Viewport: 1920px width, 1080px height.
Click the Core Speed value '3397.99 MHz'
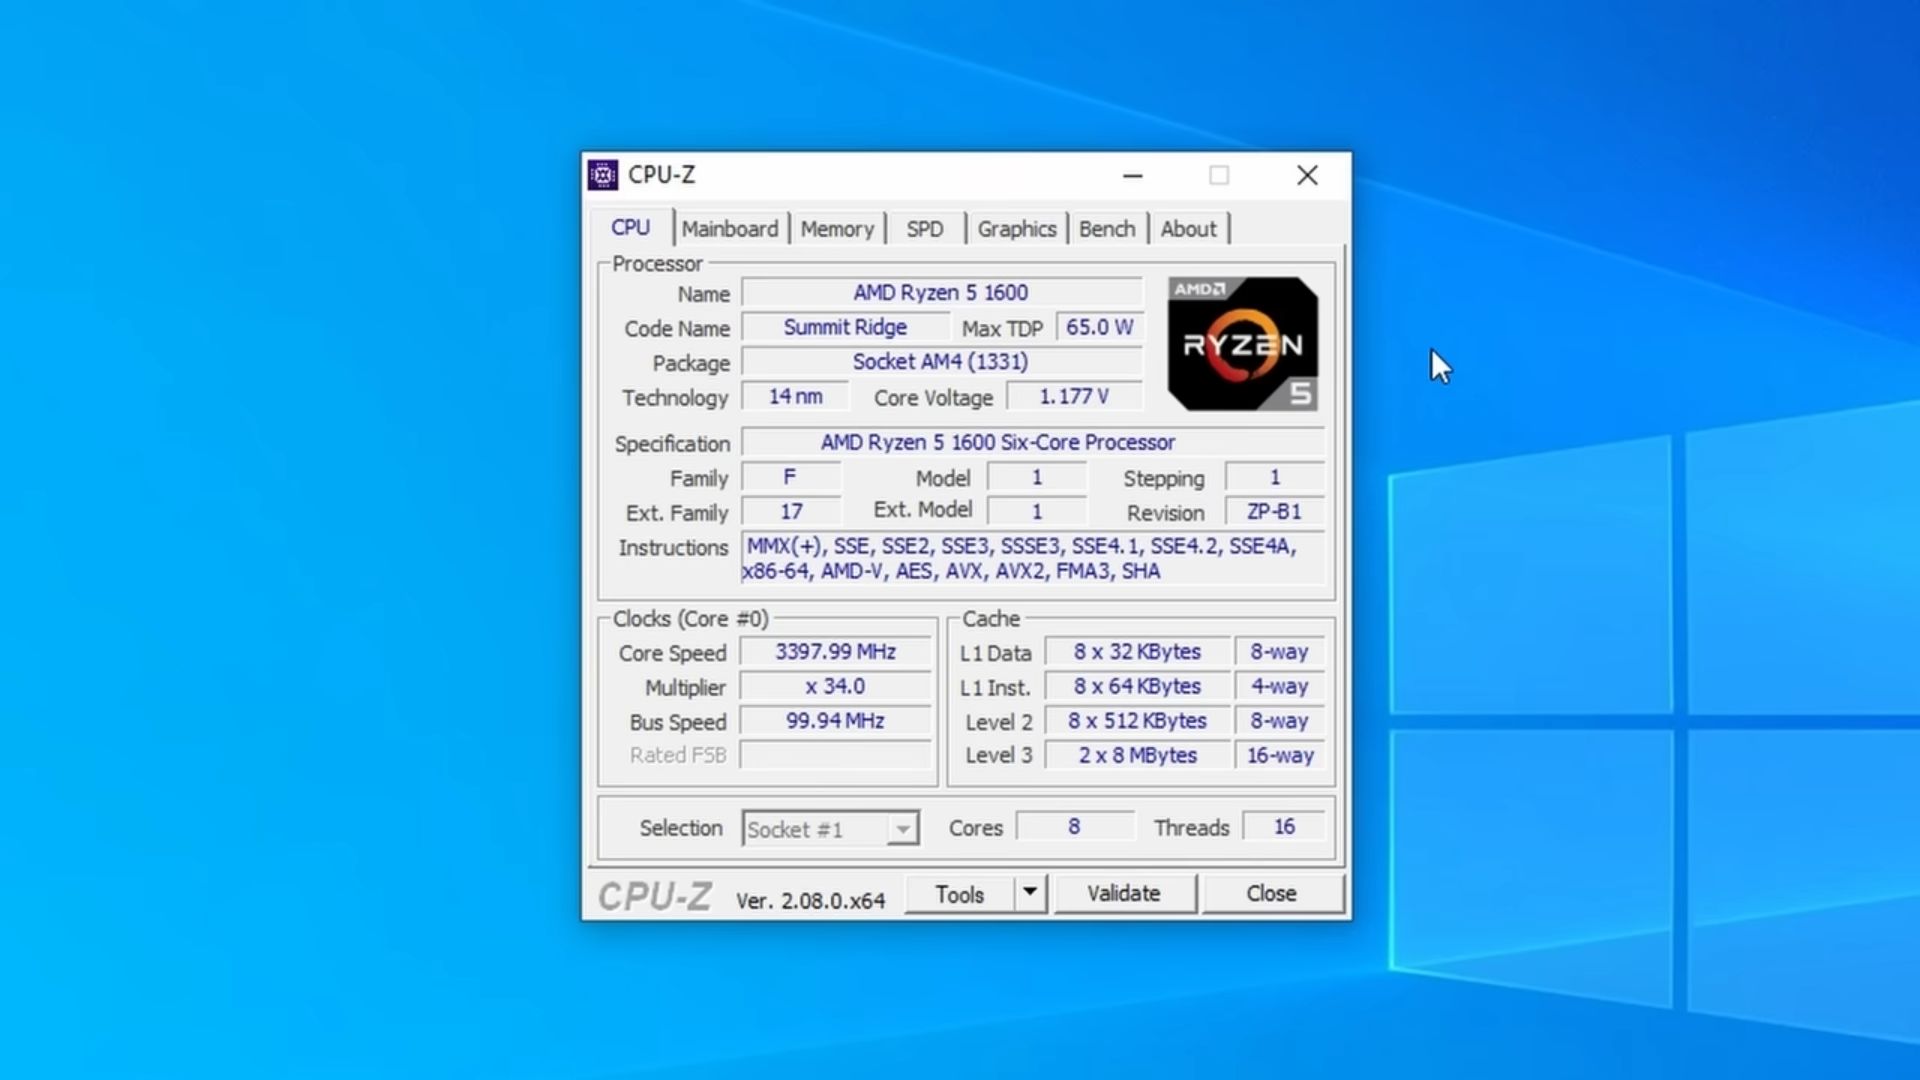click(x=835, y=652)
